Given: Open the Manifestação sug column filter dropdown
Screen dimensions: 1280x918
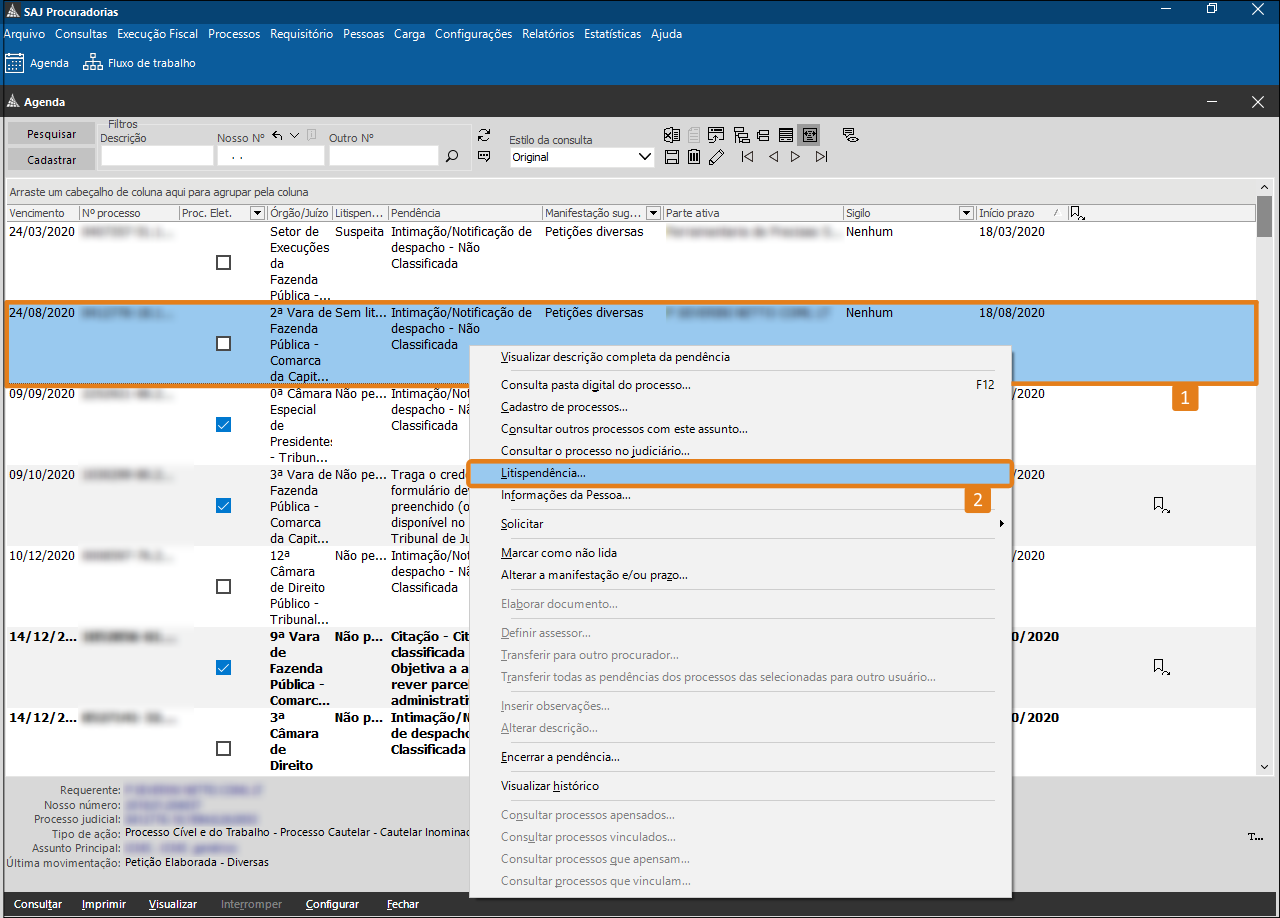Looking at the screenshot, I should click(654, 213).
